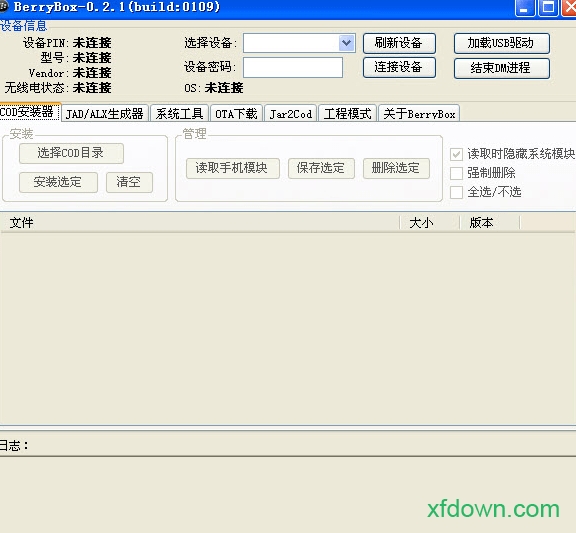Viewport: 576px width, 533px height.
Task: Open the 工程模式 tab
Action: click(x=348, y=114)
